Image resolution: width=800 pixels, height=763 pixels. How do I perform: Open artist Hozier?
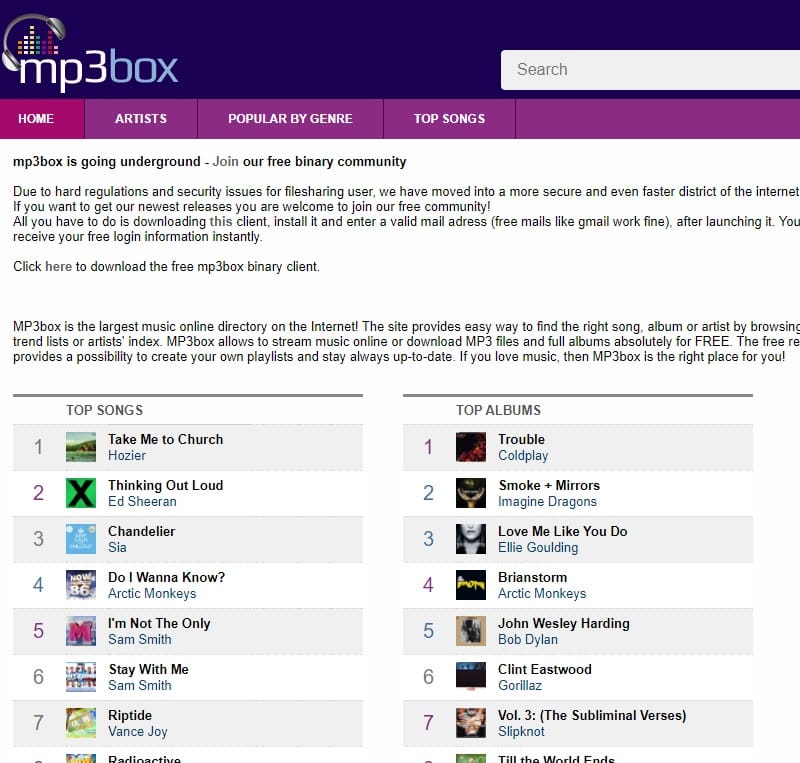[x=127, y=455]
